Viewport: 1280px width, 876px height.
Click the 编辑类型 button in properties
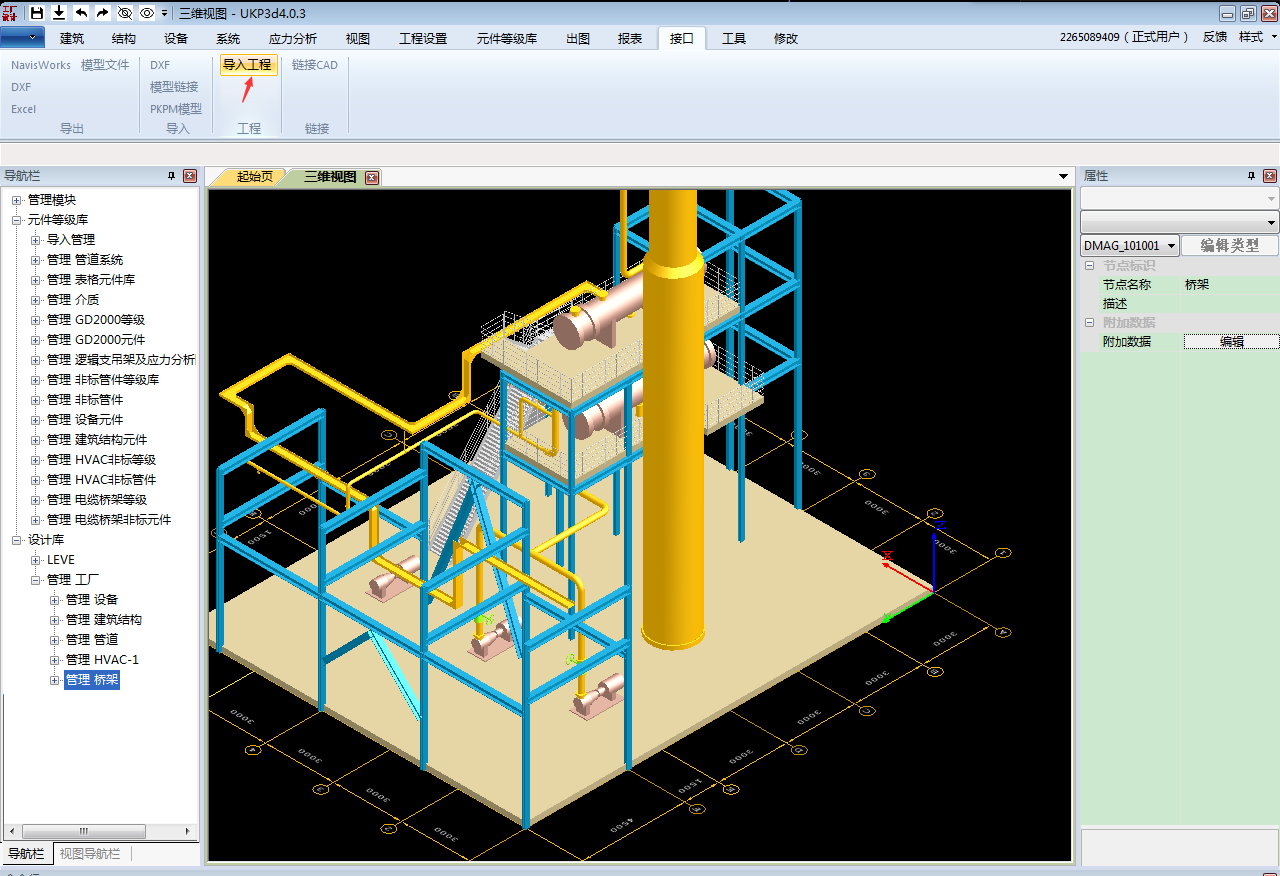(1229, 246)
